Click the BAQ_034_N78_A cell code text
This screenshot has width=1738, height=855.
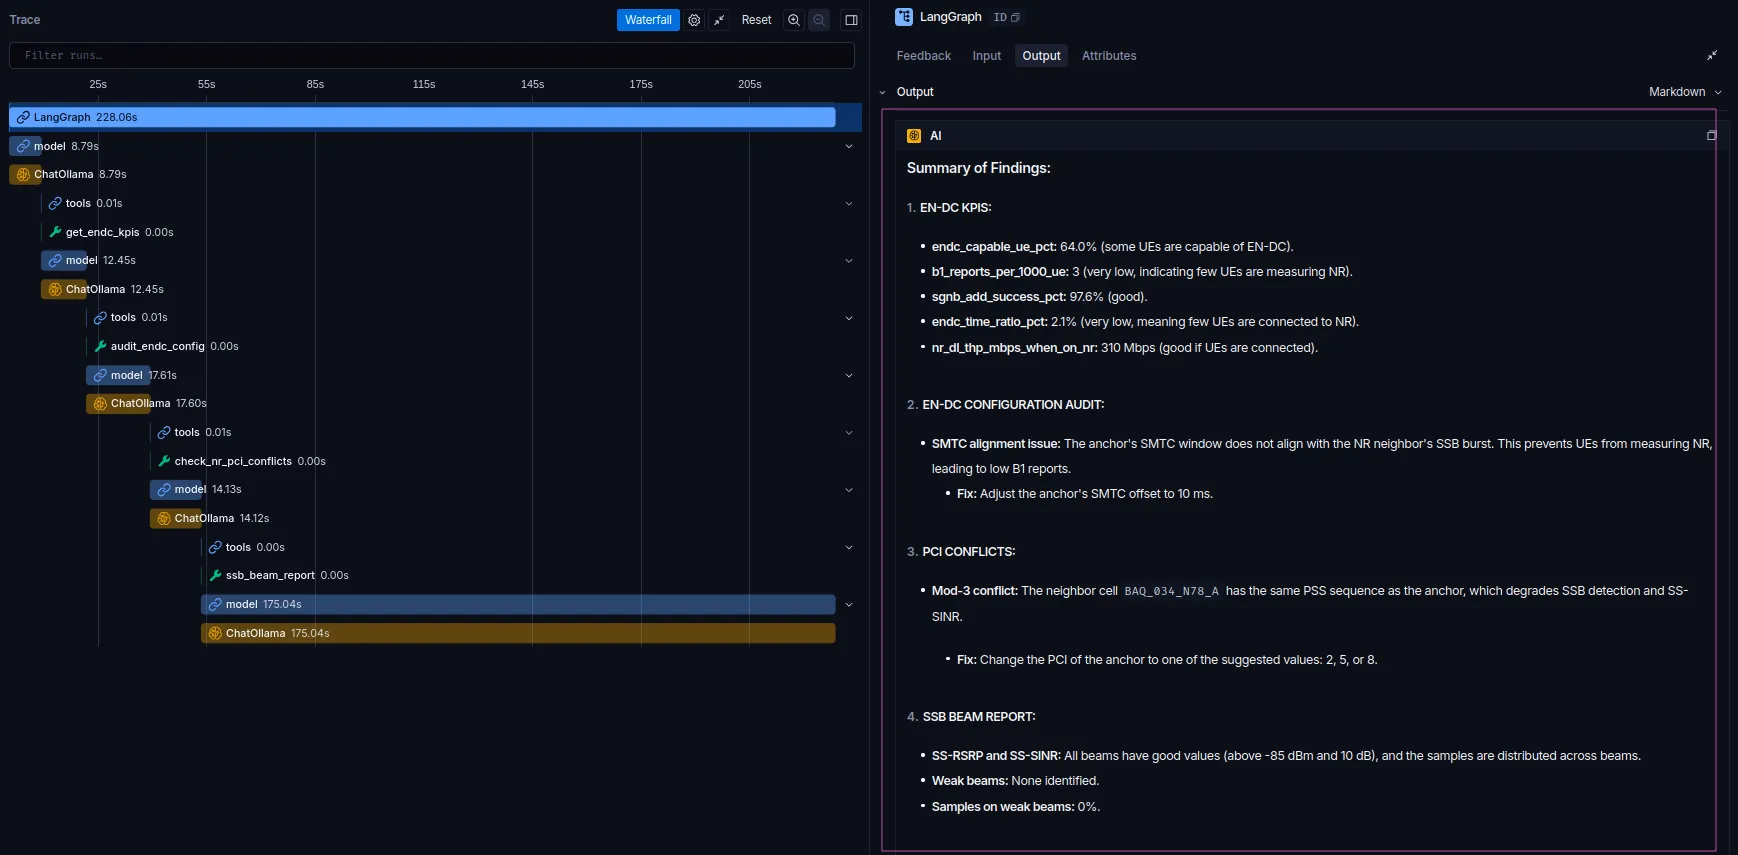point(1171,591)
